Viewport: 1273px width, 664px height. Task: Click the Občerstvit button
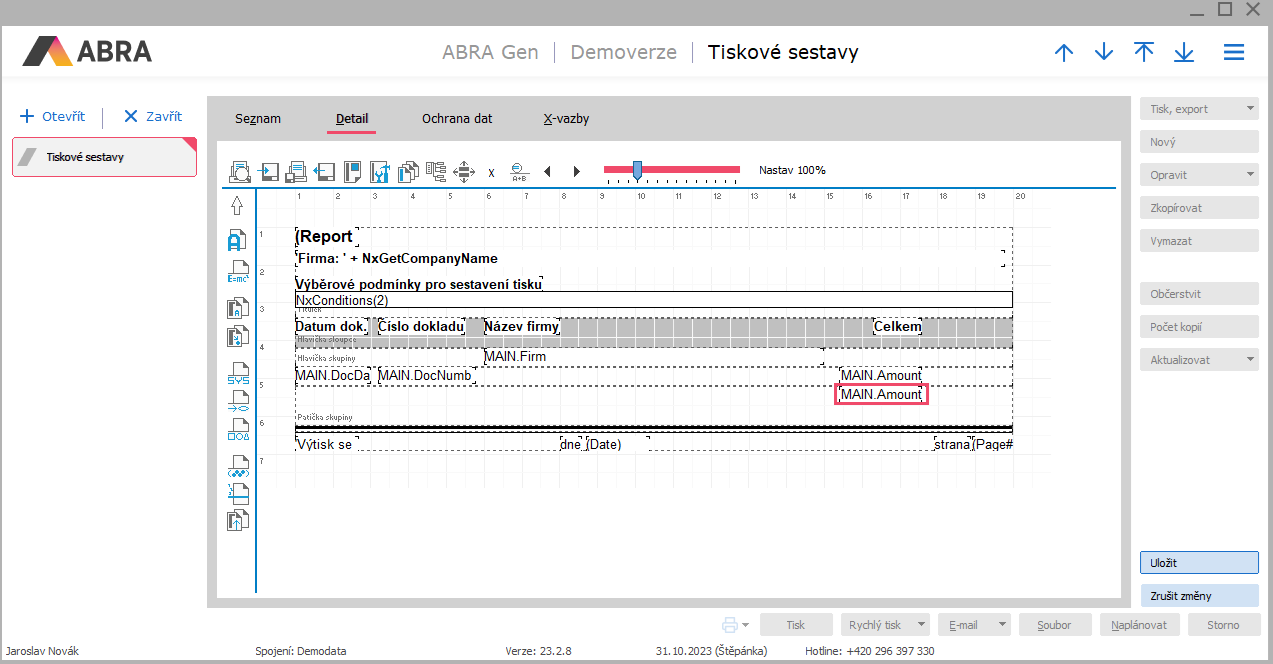click(1199, 294)
